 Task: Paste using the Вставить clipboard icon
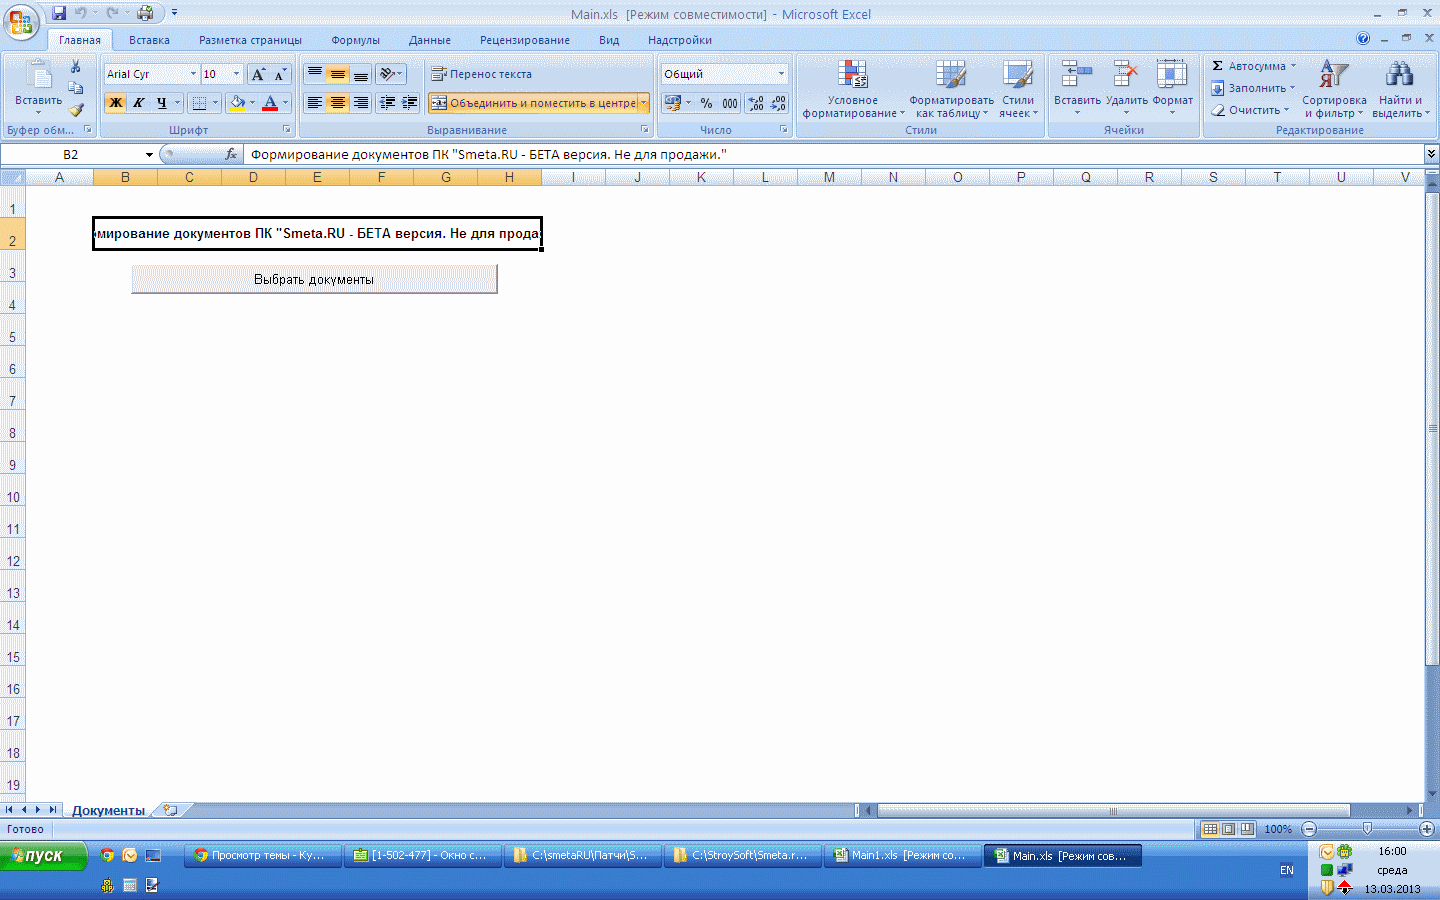[38, 86]
